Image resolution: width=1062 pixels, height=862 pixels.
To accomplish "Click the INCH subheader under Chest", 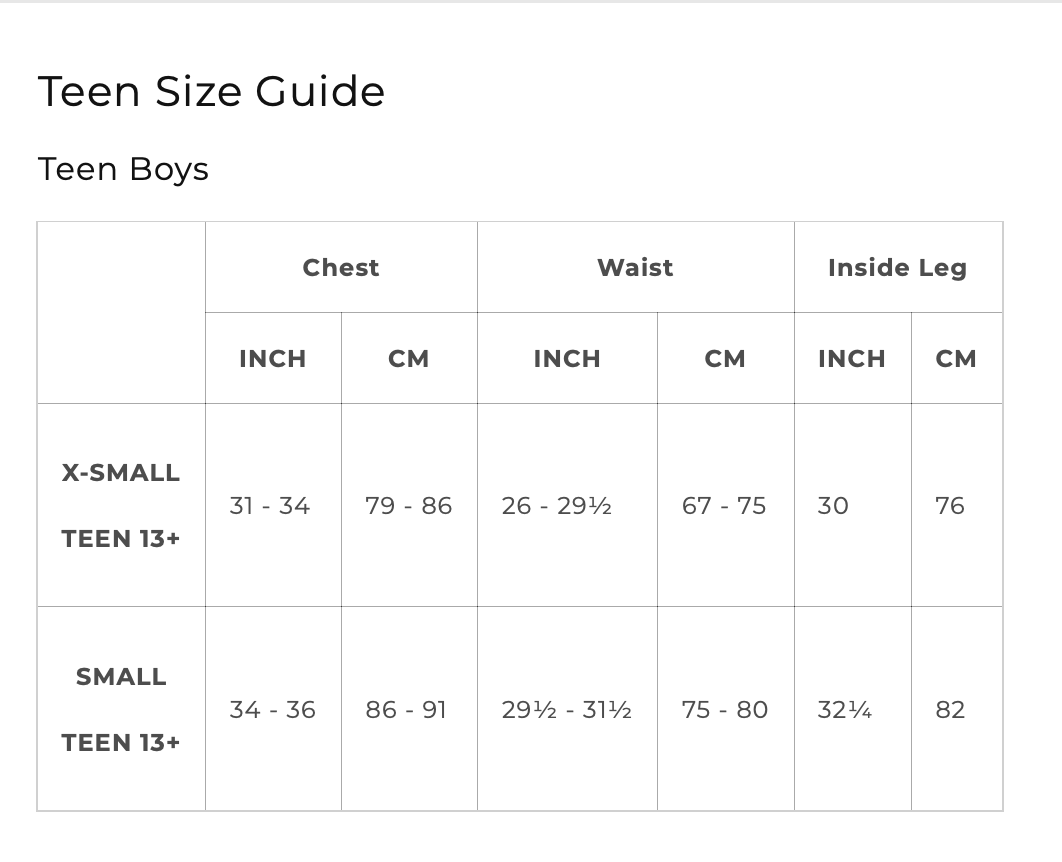I will coord(273,359).
